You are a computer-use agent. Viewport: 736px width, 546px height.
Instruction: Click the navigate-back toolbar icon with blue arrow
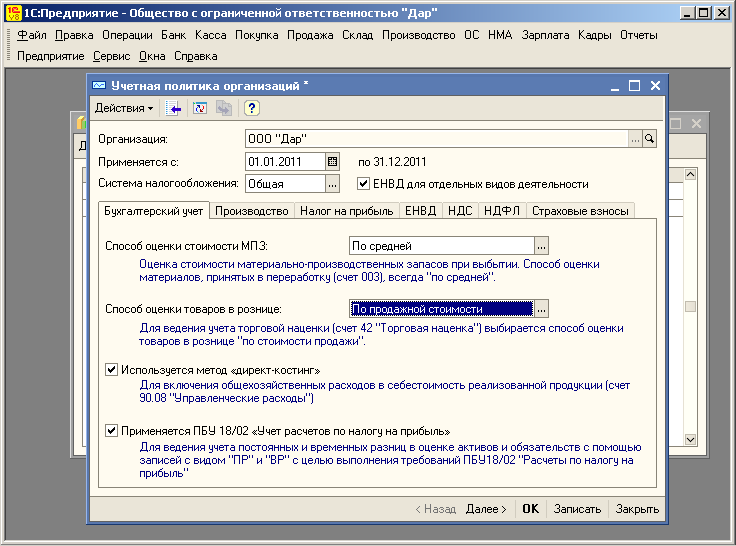173,108
